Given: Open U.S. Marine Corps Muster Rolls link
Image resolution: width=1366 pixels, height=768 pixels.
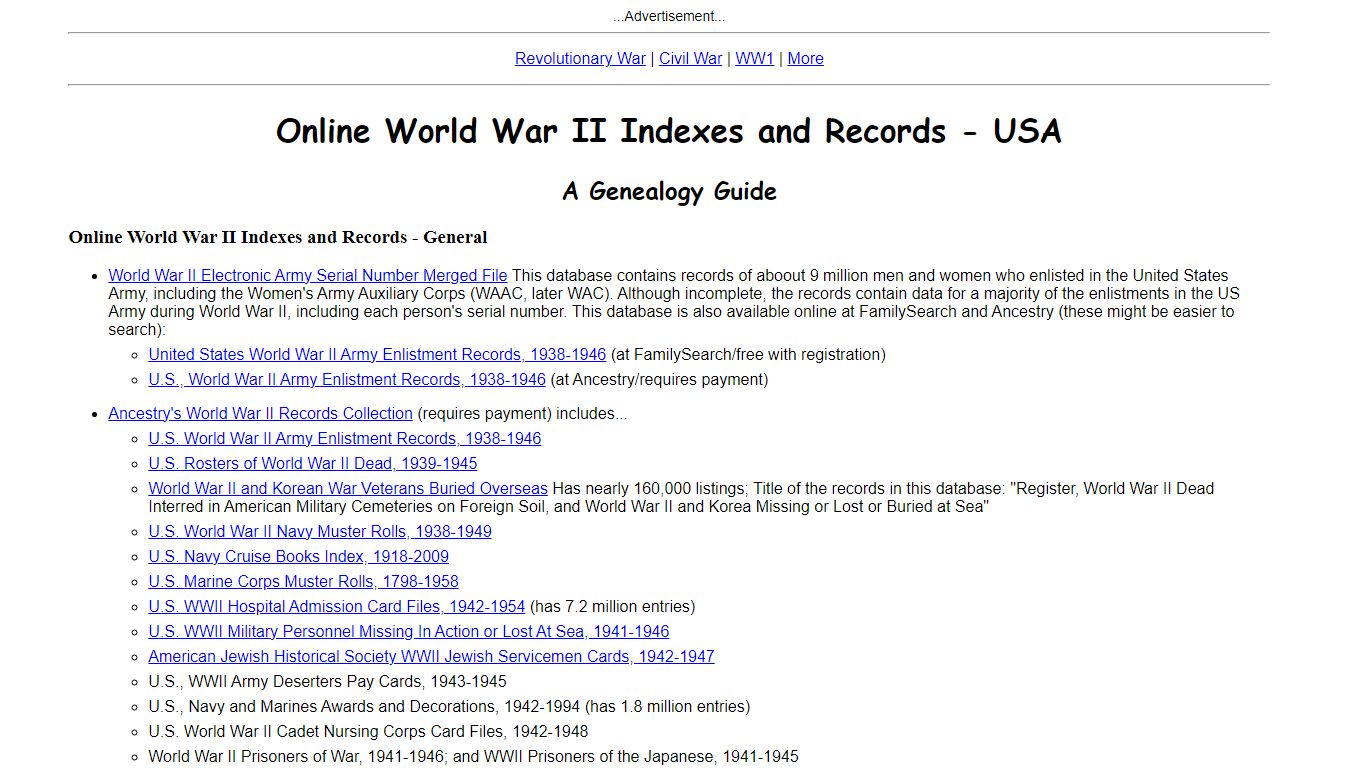Looking at the screenshot, I should coord(303,581).
